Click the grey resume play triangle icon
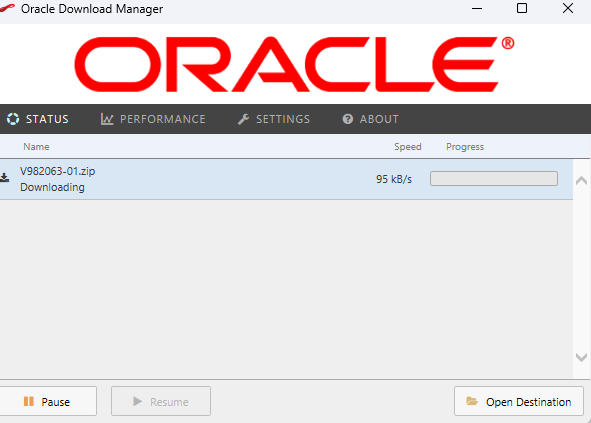 coord(138,401)
